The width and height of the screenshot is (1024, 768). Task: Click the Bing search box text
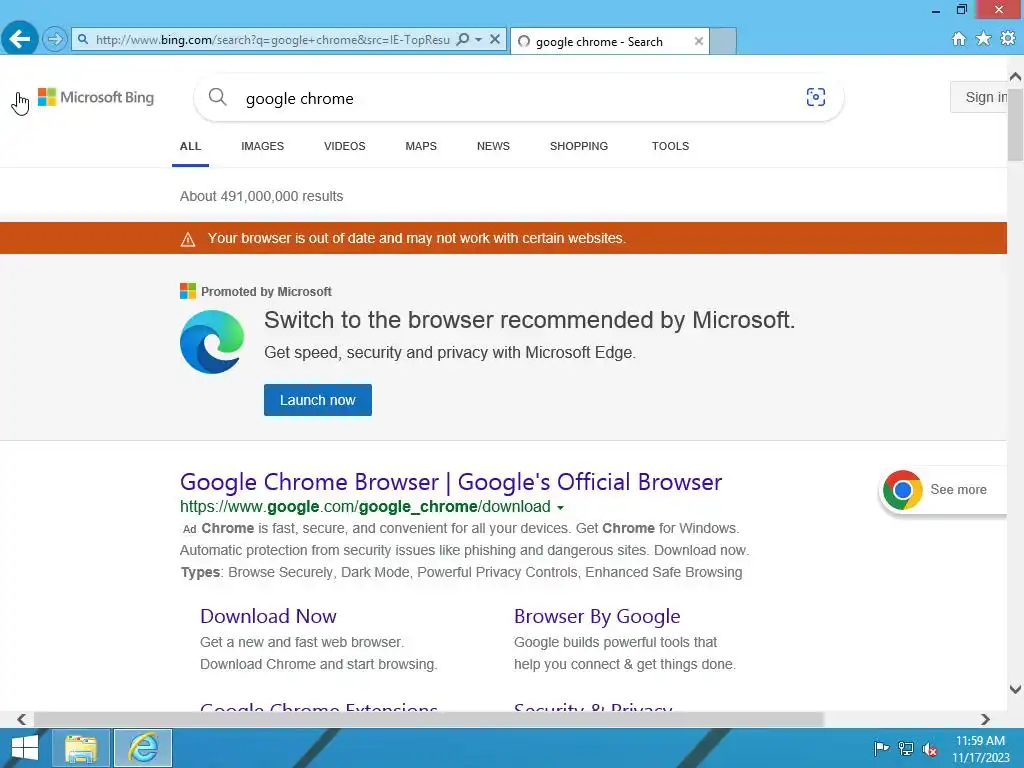[x=300, y=99]
